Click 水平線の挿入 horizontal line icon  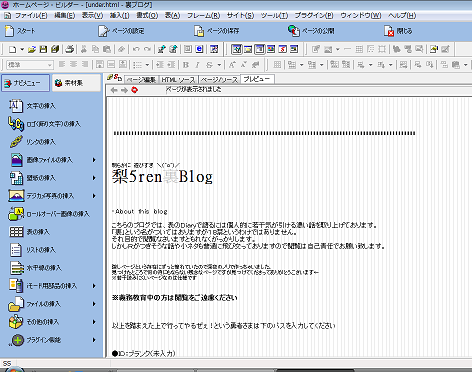[16, 268]
